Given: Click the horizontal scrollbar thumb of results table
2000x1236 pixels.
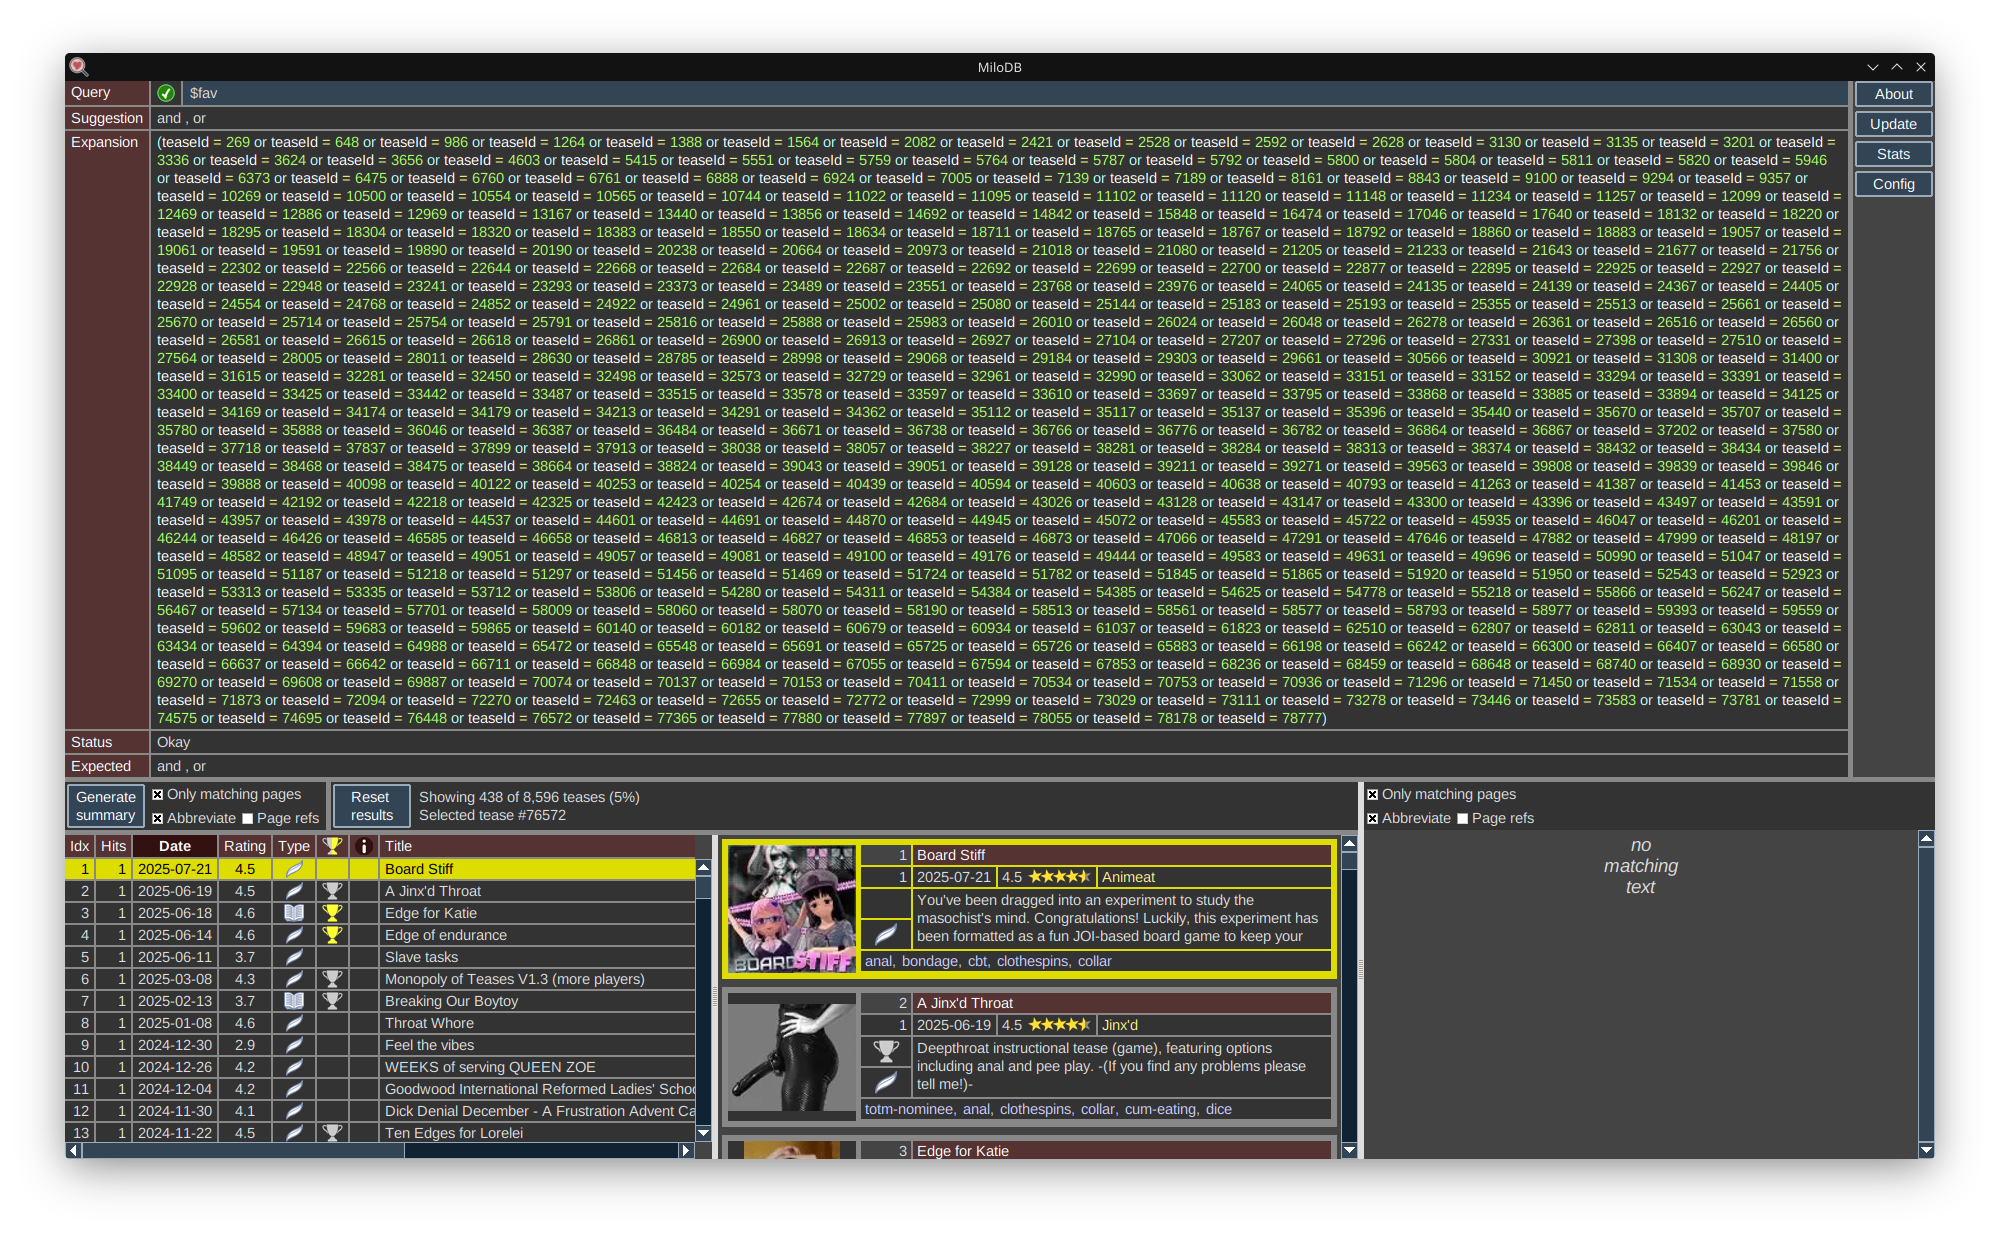Looking at the screenshot, I should [x=243, y=1151].
